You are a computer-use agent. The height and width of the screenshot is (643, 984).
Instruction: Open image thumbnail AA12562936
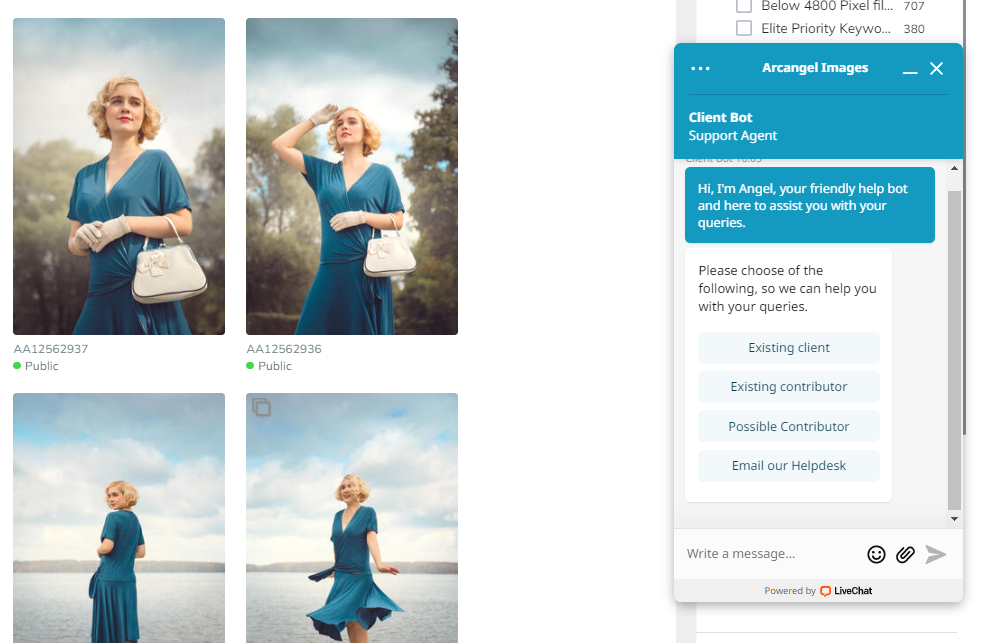coord(351,176)
